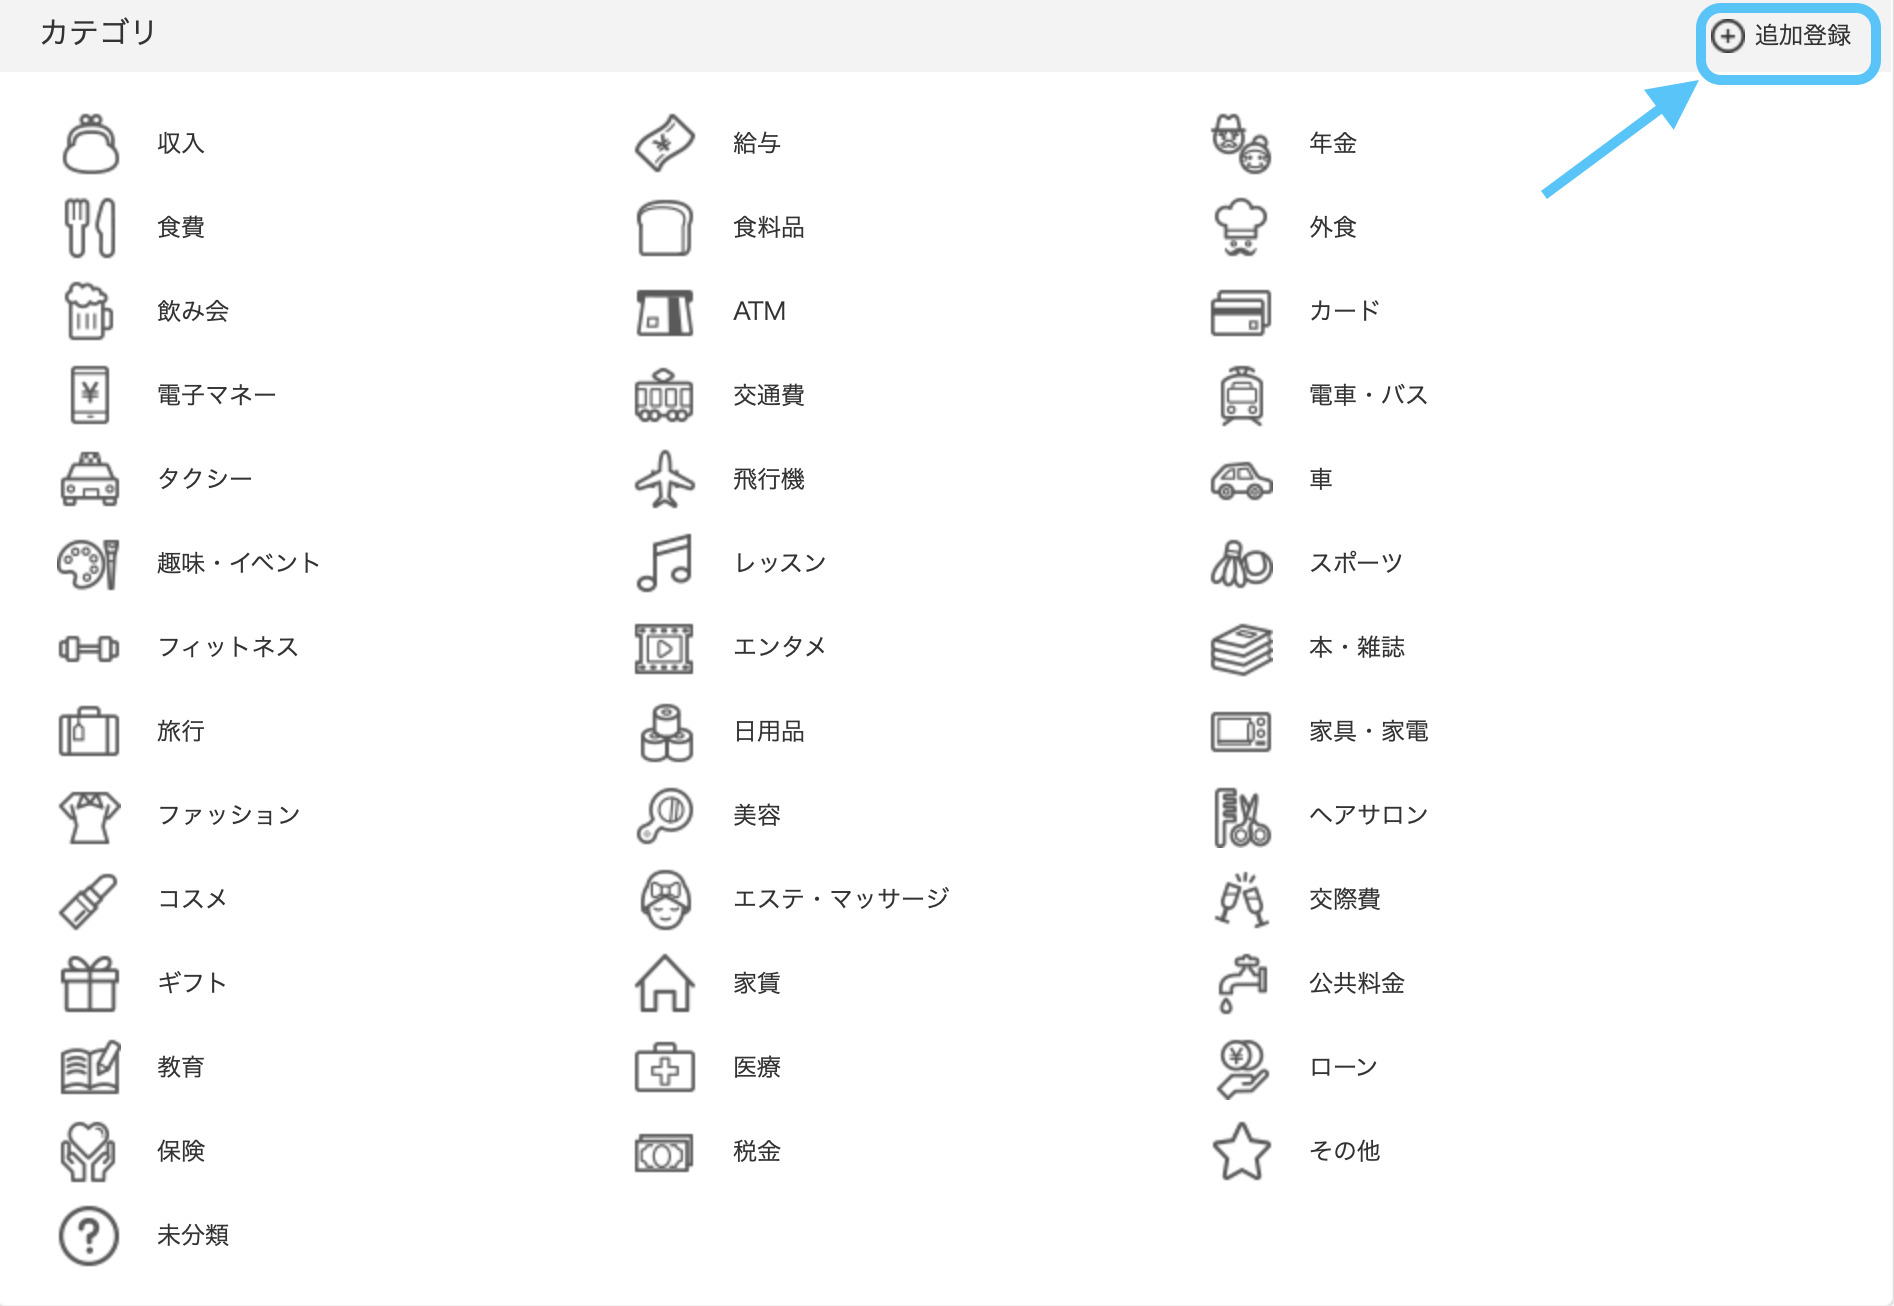The width and height of the screenshot is (1894, 1306).
Task: Click the gift box ギフト icon
Action: [90, 984]
